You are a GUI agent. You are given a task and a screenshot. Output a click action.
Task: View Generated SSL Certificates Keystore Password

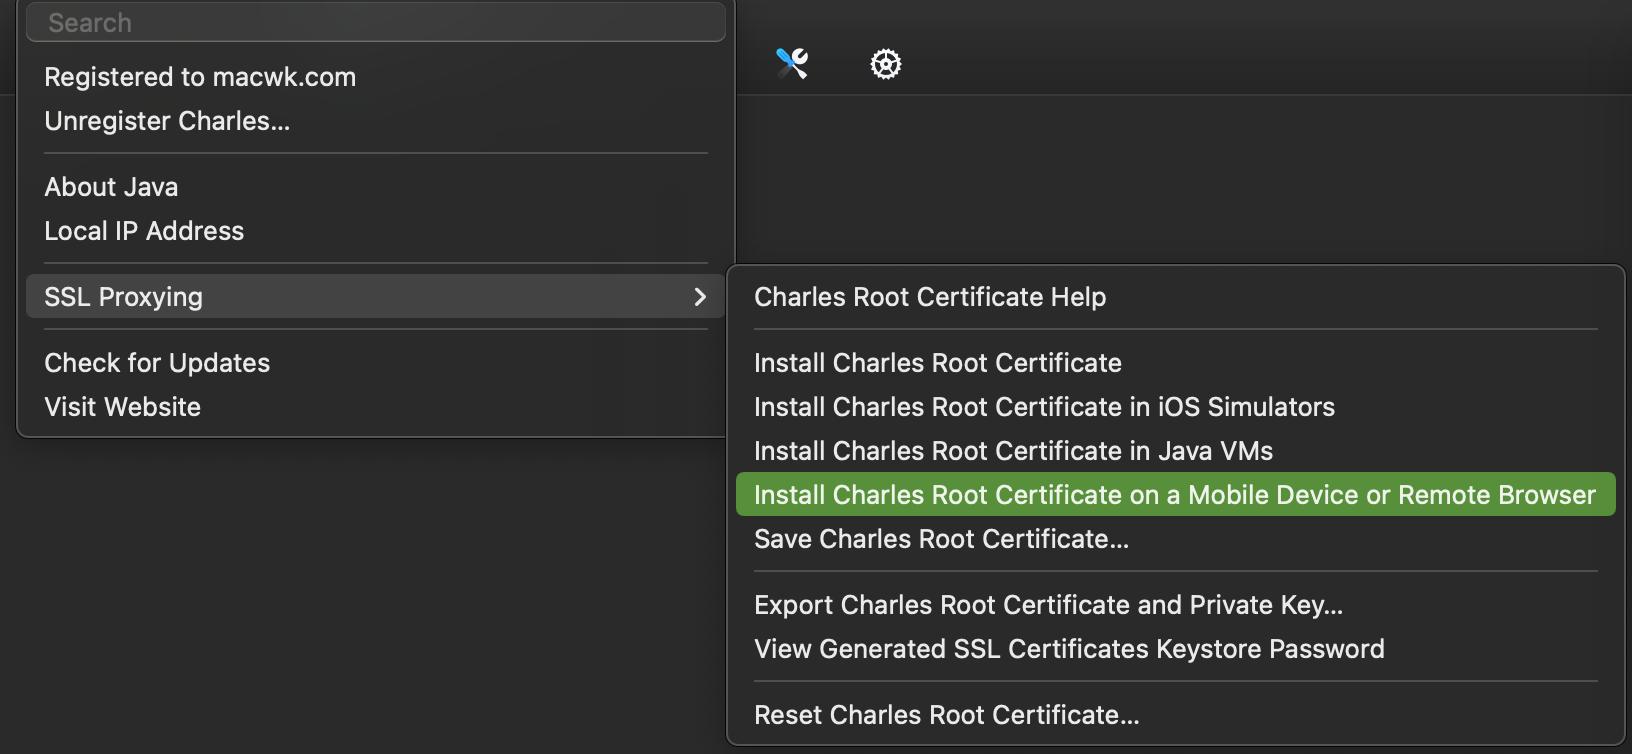1176,649
